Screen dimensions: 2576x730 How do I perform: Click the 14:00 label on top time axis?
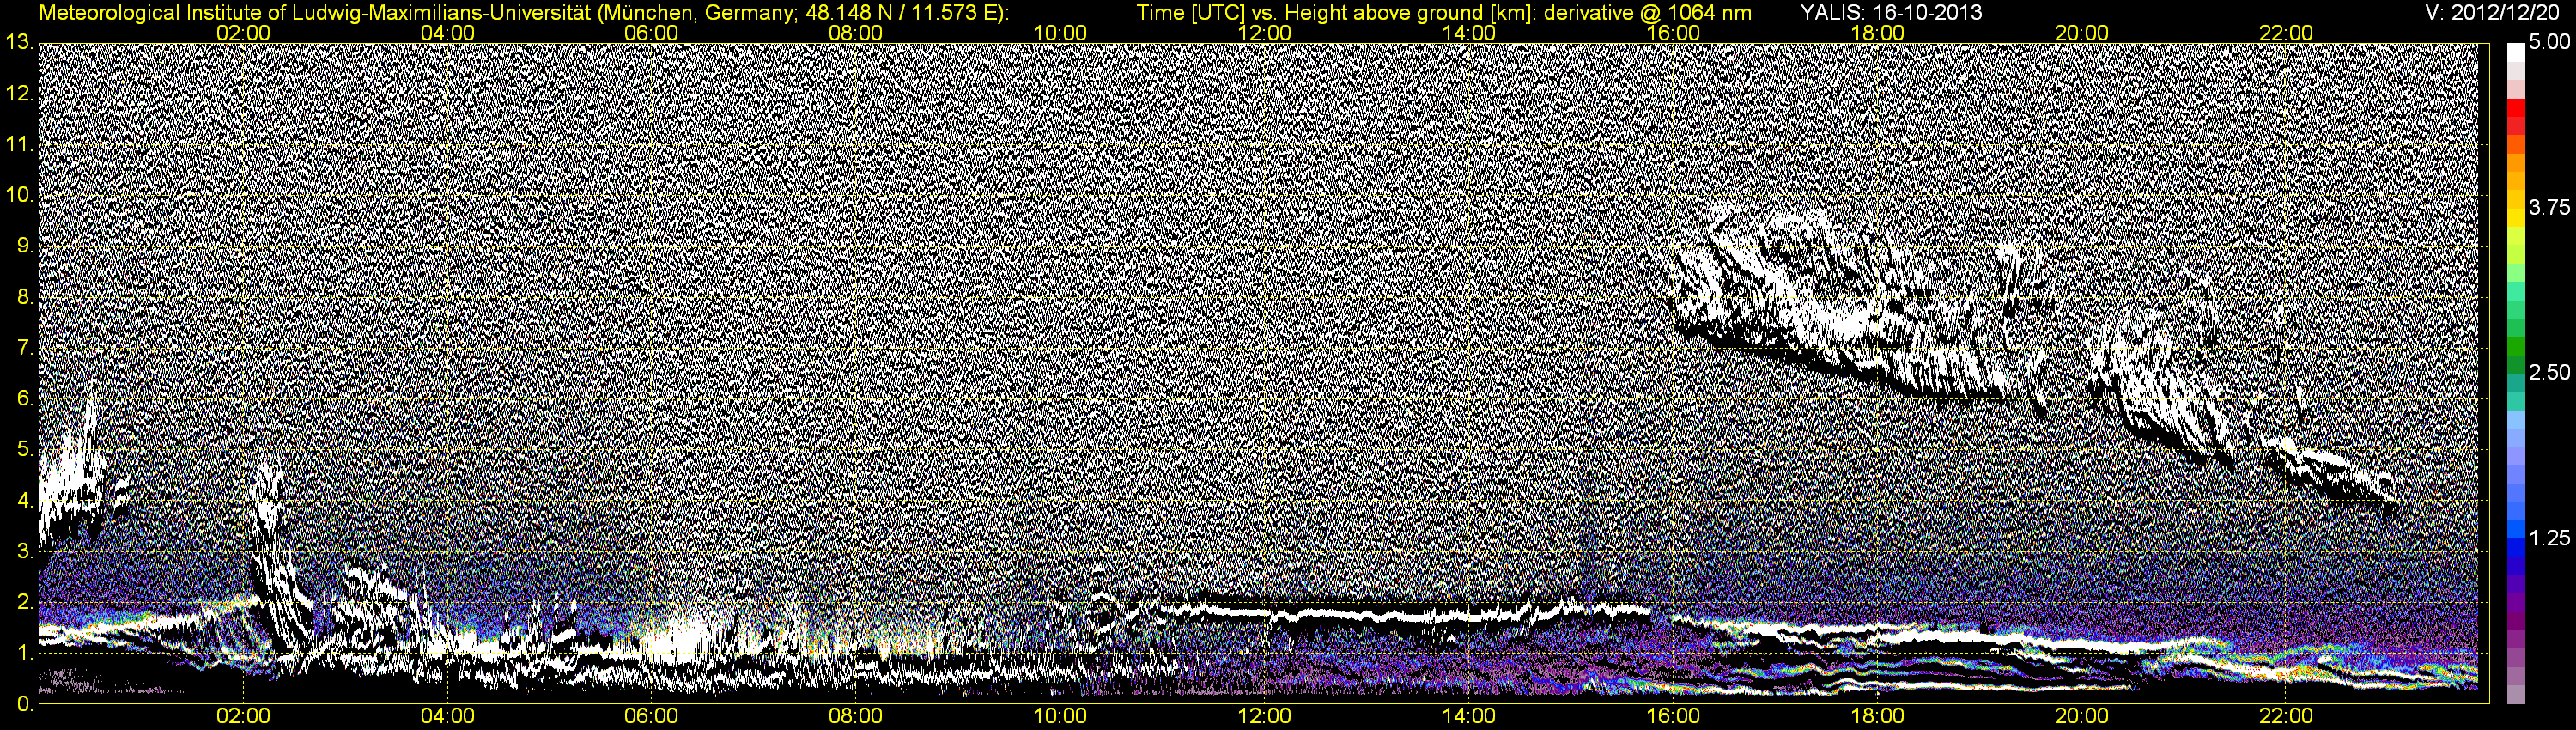tap(1469, 33)
